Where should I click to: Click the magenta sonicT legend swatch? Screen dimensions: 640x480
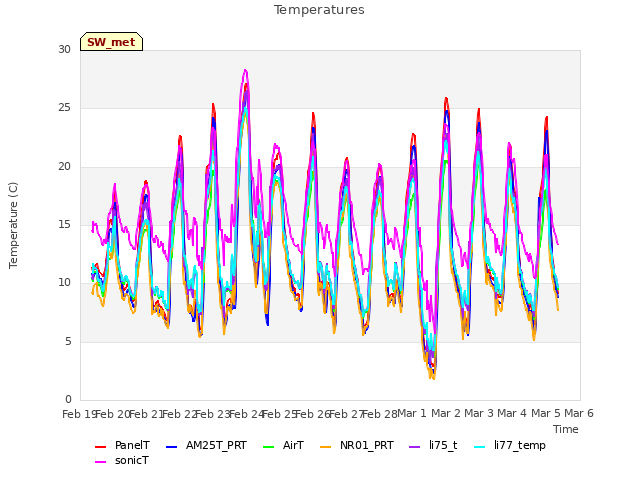click(100, 462)
